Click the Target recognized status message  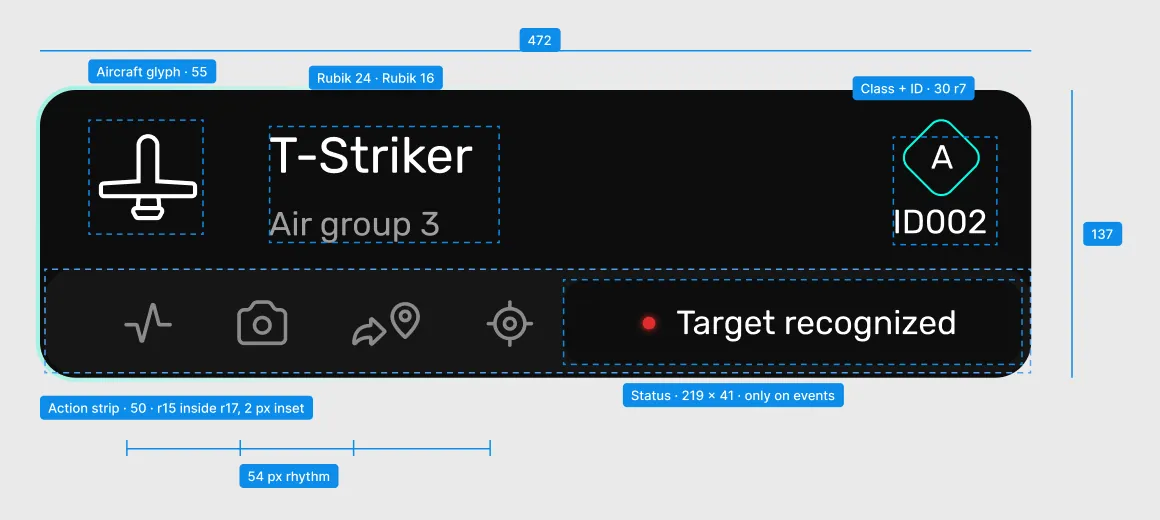coord(816,323)
